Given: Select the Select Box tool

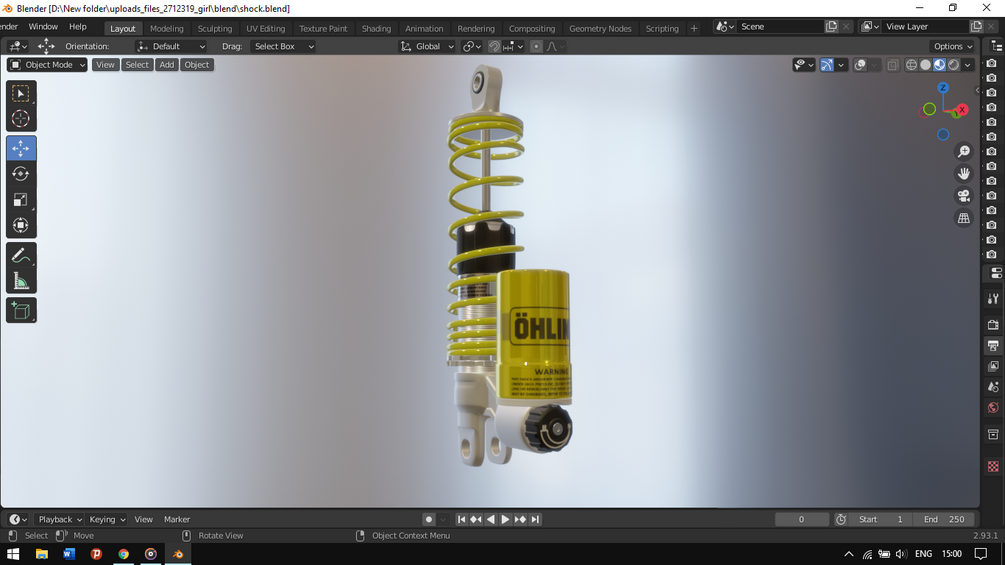Looking at the screenshot, I should (21, 94).
